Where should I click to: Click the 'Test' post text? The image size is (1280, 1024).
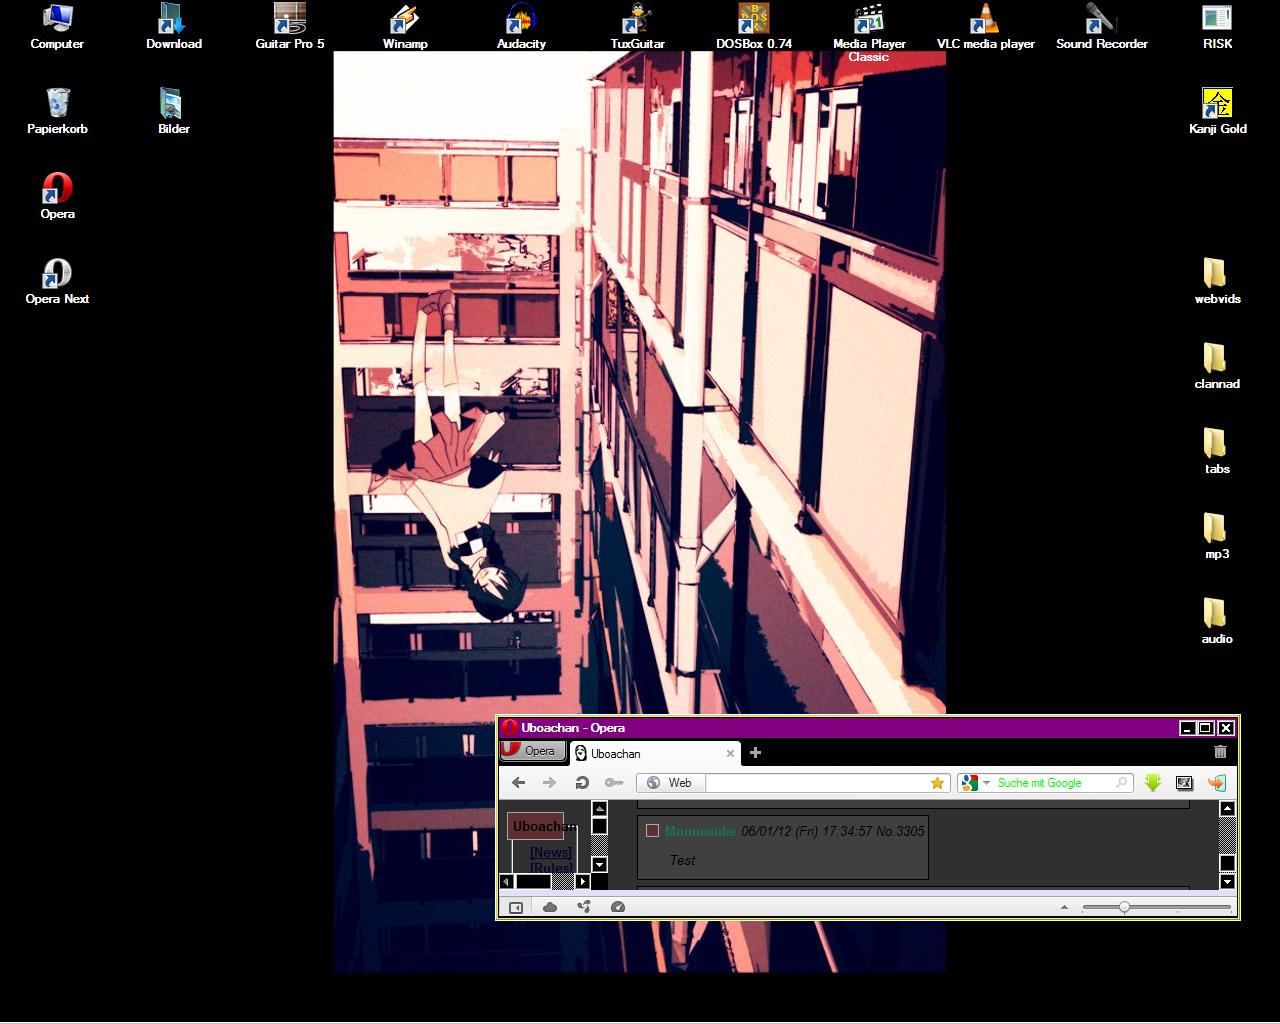click(x=682, y=860)
